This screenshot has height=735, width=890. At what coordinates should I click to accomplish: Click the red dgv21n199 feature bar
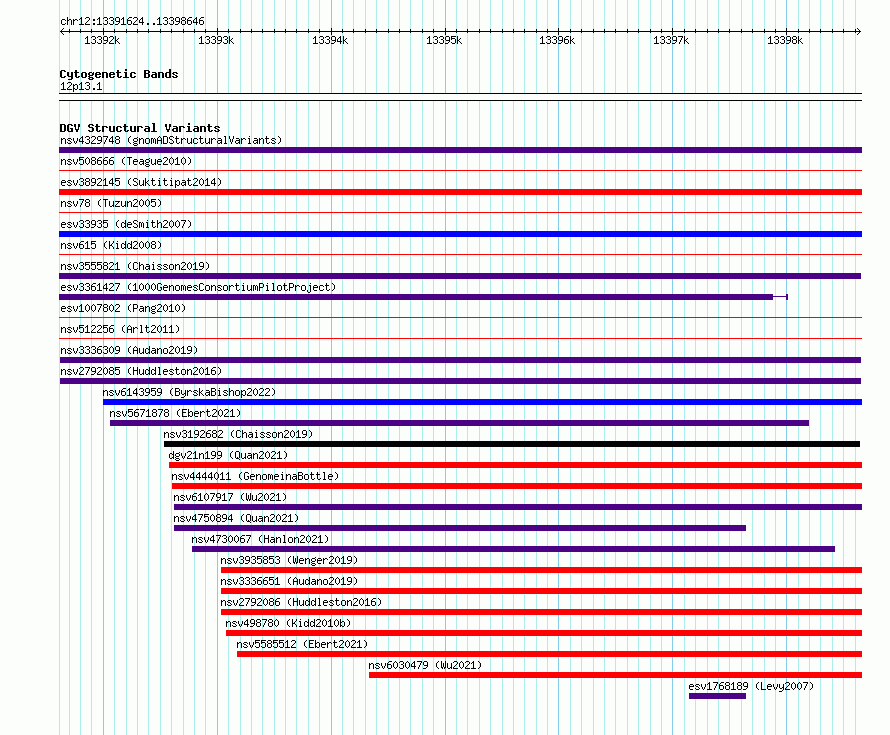[x=515, y=465]
